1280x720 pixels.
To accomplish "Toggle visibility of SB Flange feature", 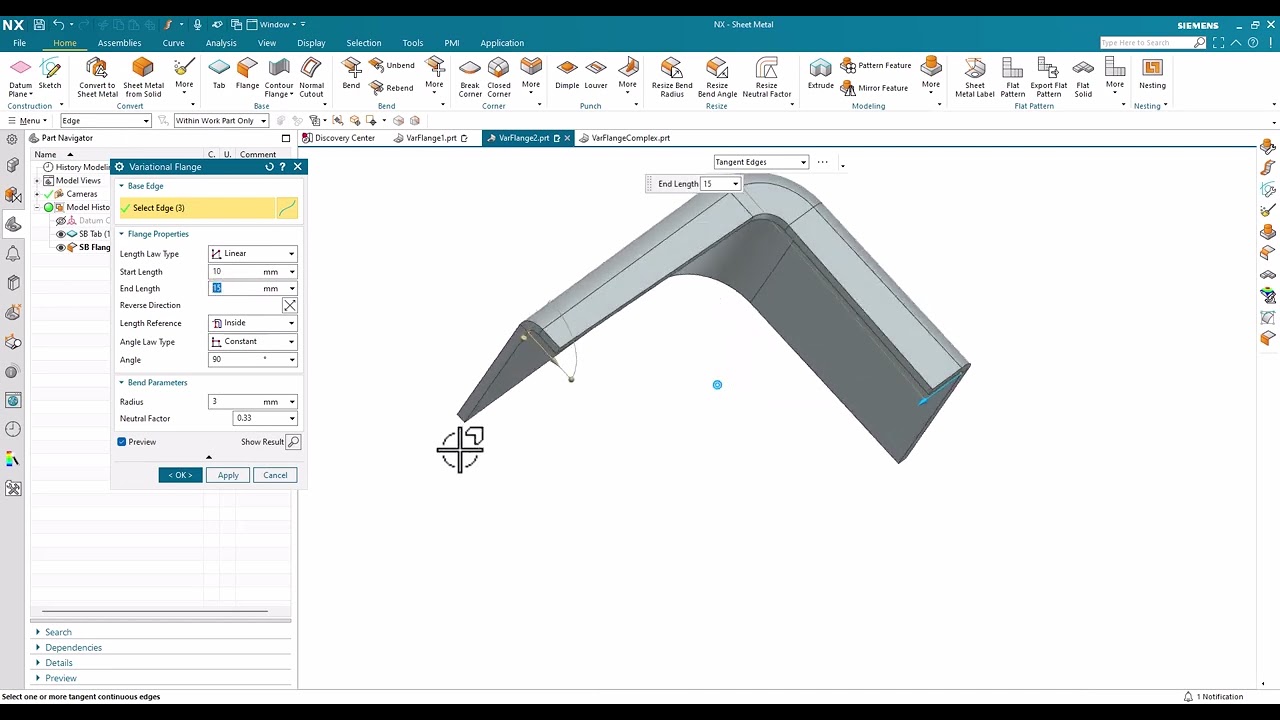I will 61,247.
